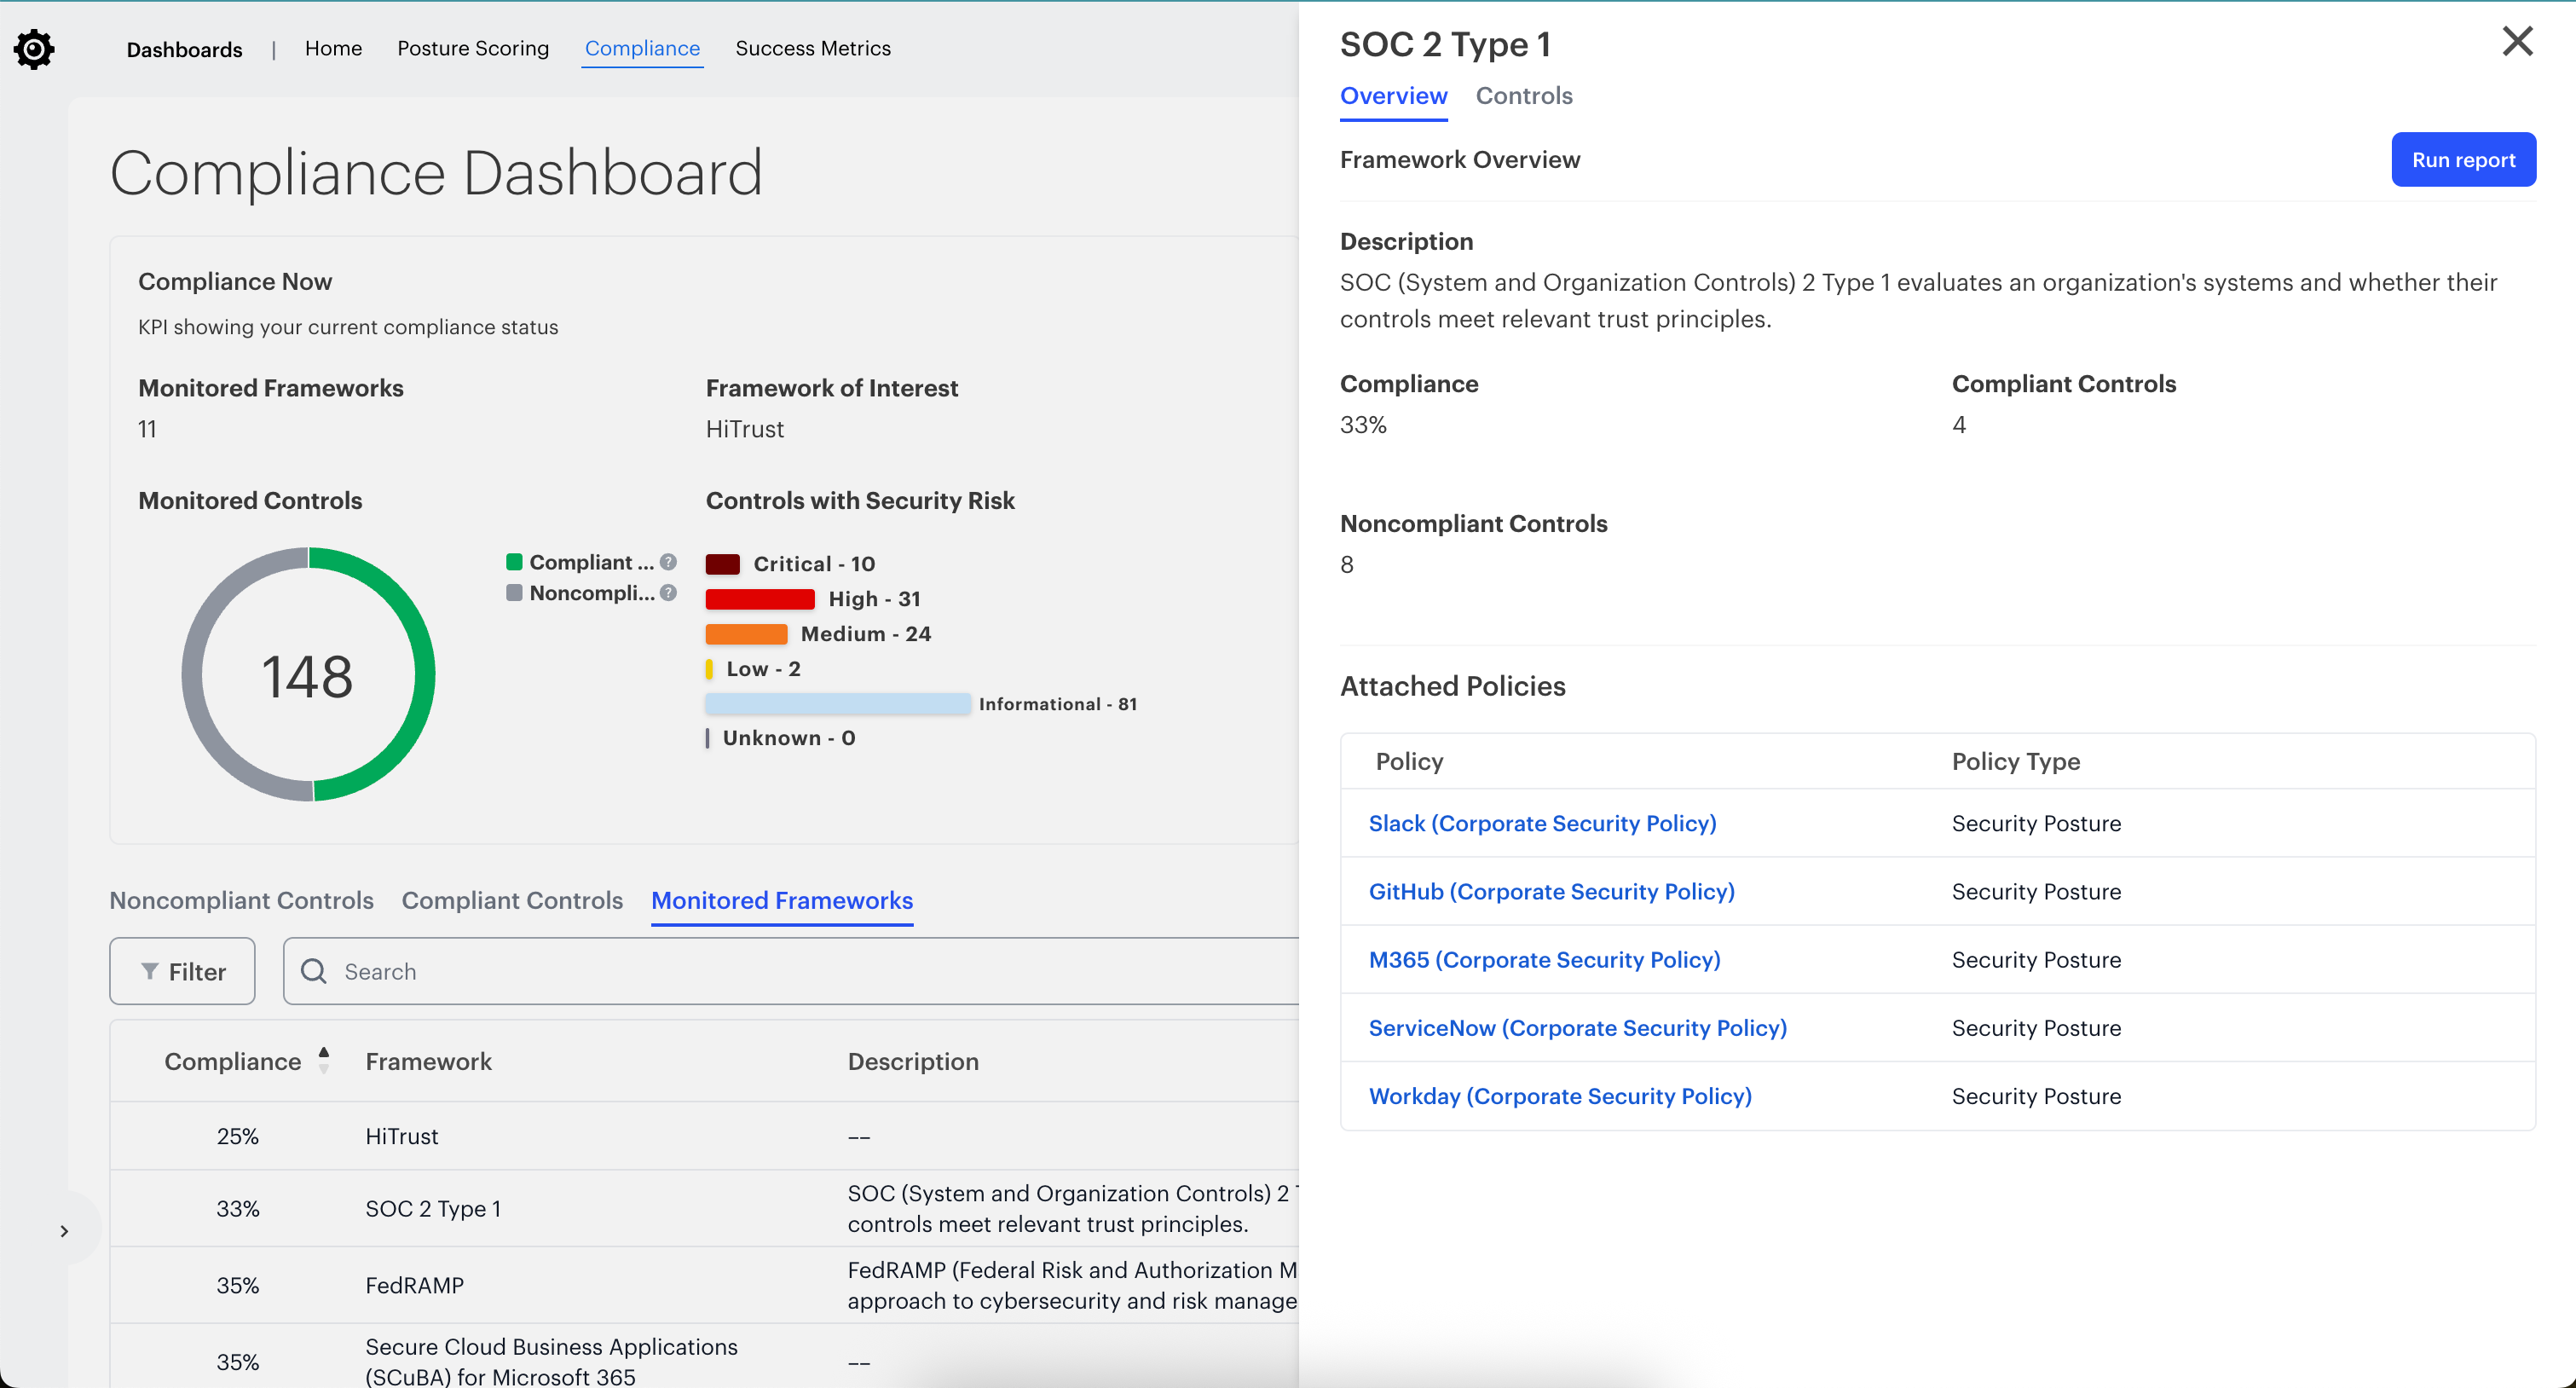Click the Framework of Interest HiTrust value
2576x1388 pixels.
[745, 429]
